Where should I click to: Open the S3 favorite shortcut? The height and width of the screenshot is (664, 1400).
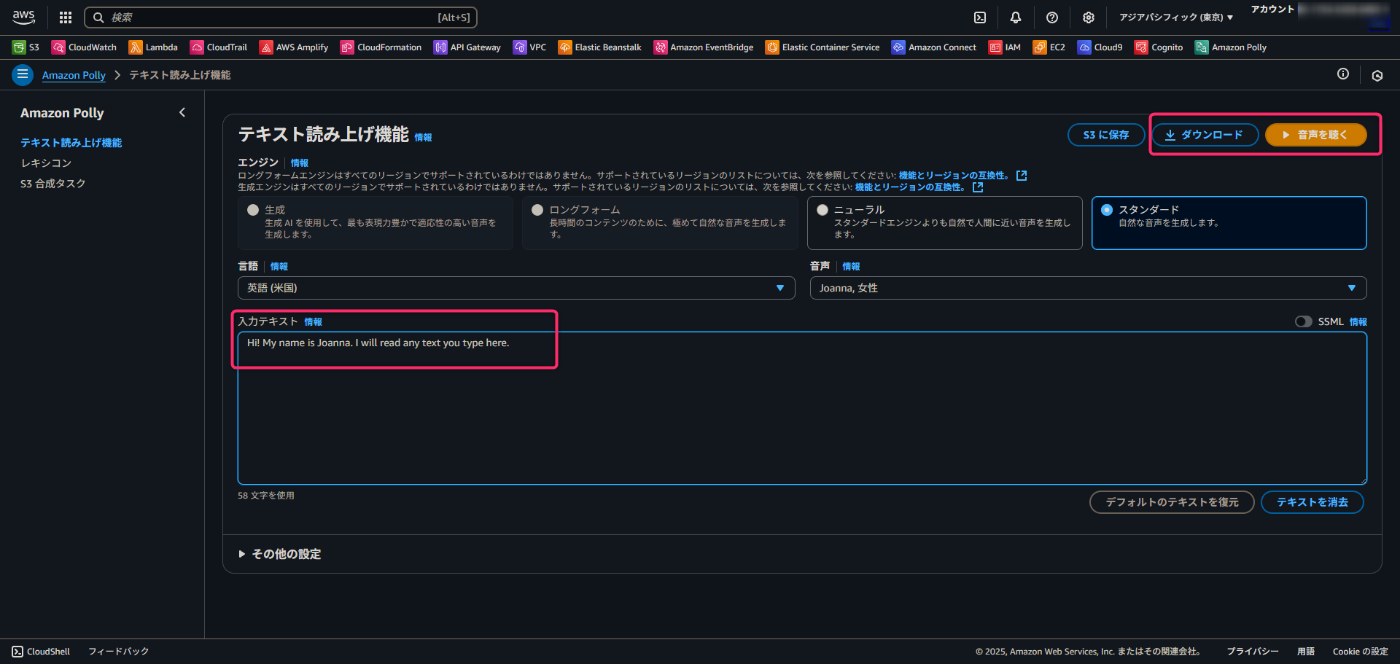click(x=26, y=47)
